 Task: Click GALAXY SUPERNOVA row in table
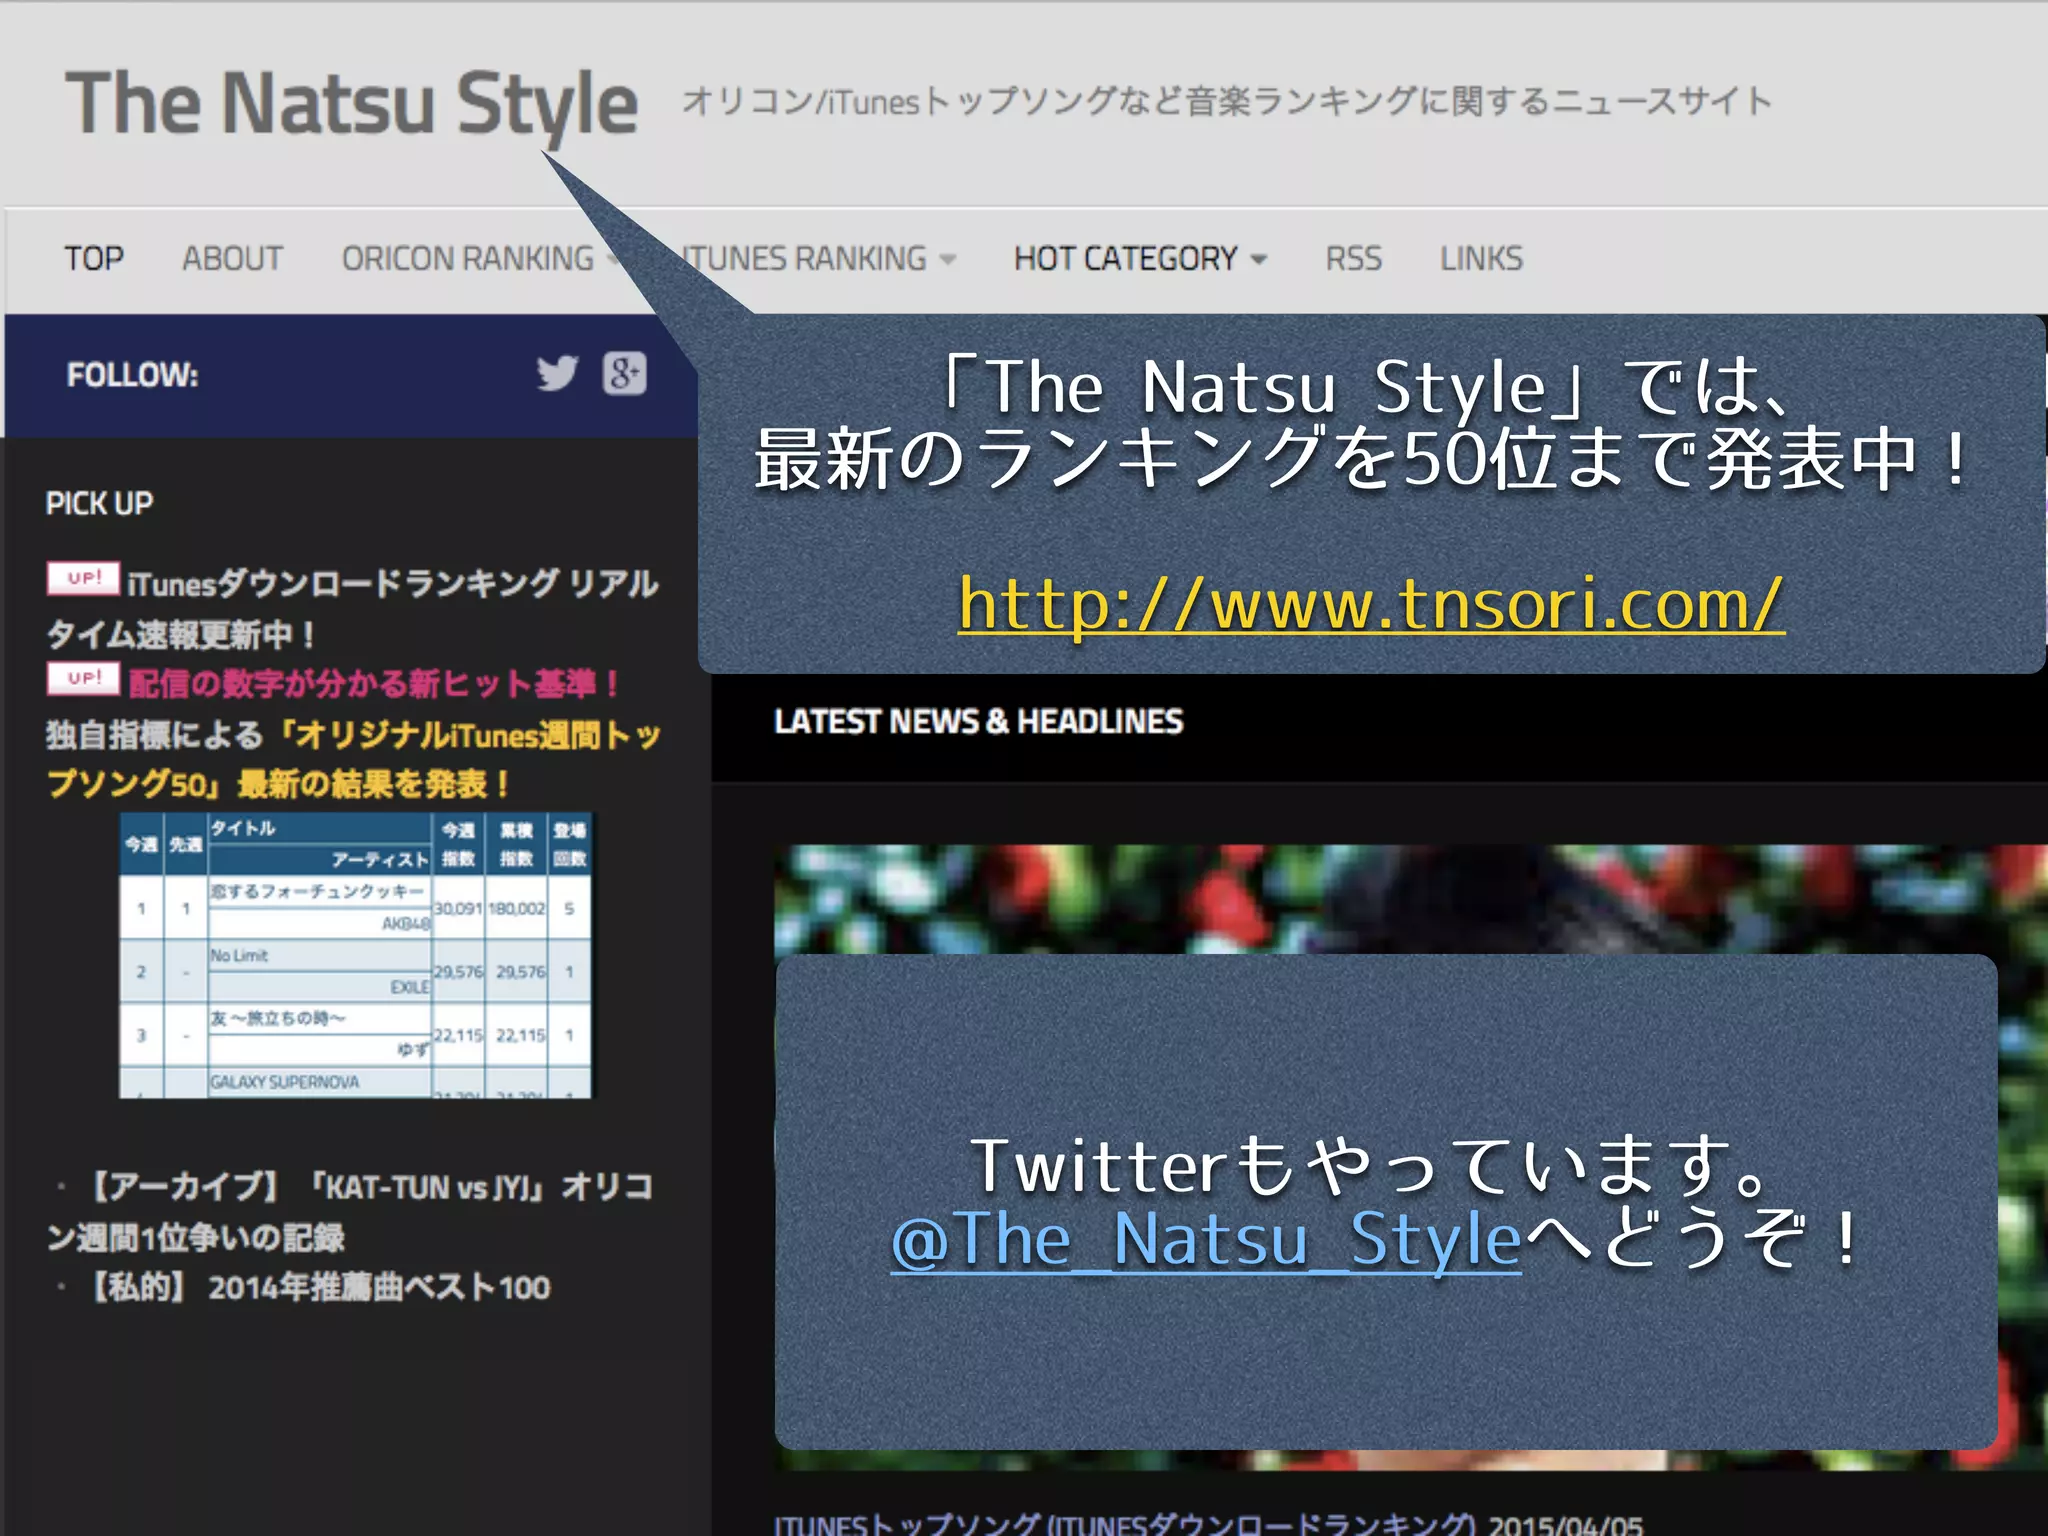coord(355,1083)
